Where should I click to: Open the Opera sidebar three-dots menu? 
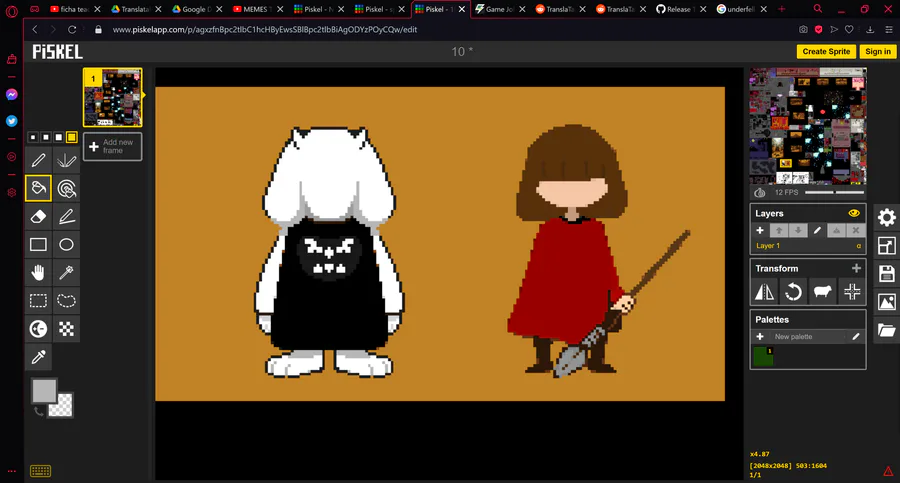click(x=11, y=471)
